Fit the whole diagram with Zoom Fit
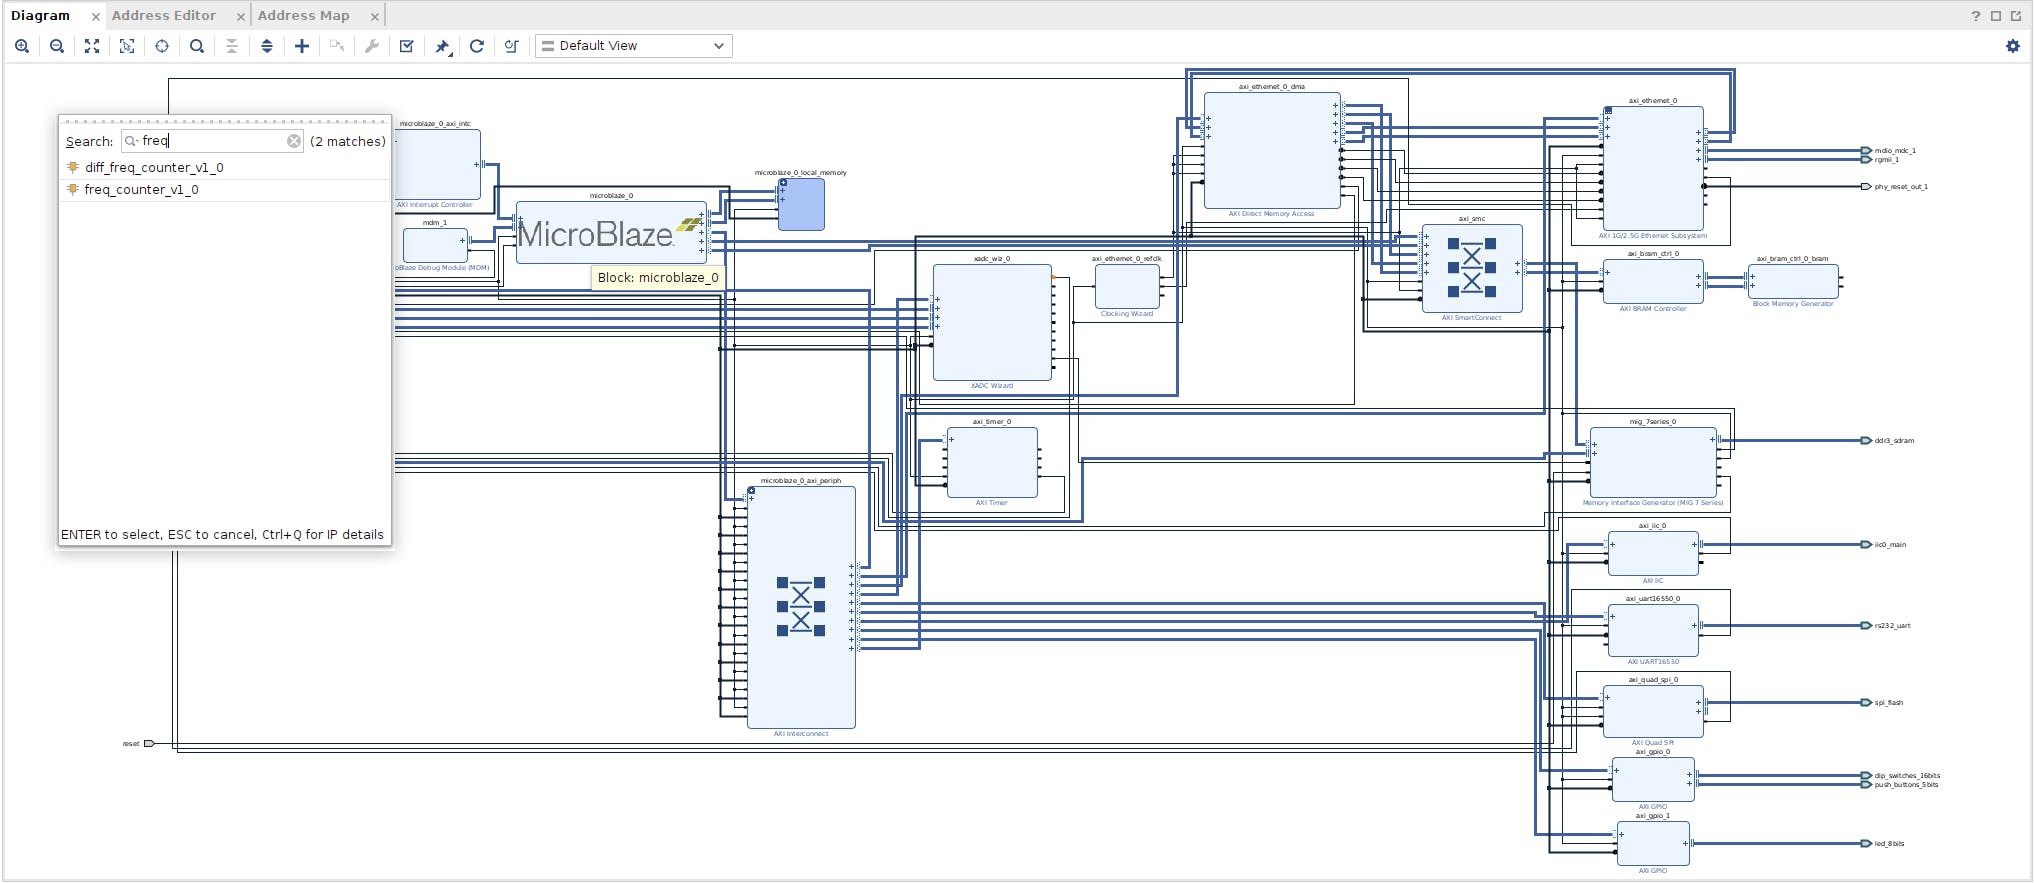The width and height of the screenshot is (2034, 883). coord(92,46)
